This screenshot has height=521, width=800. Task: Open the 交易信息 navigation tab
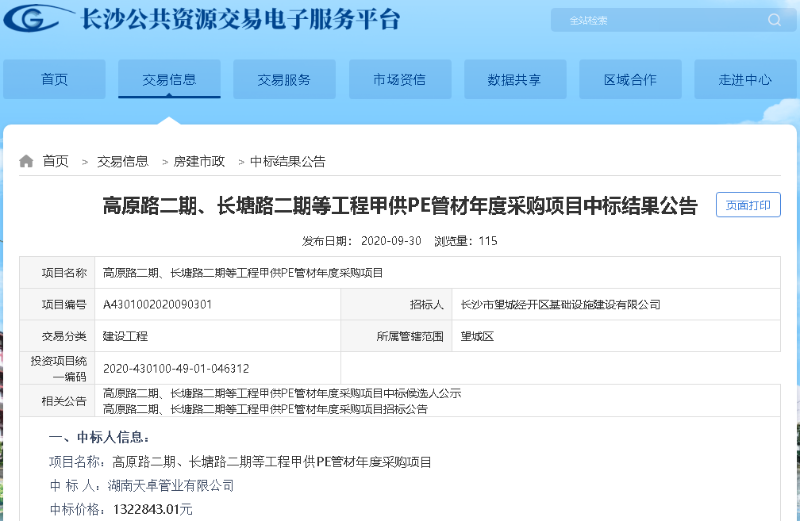click(169, 80)
